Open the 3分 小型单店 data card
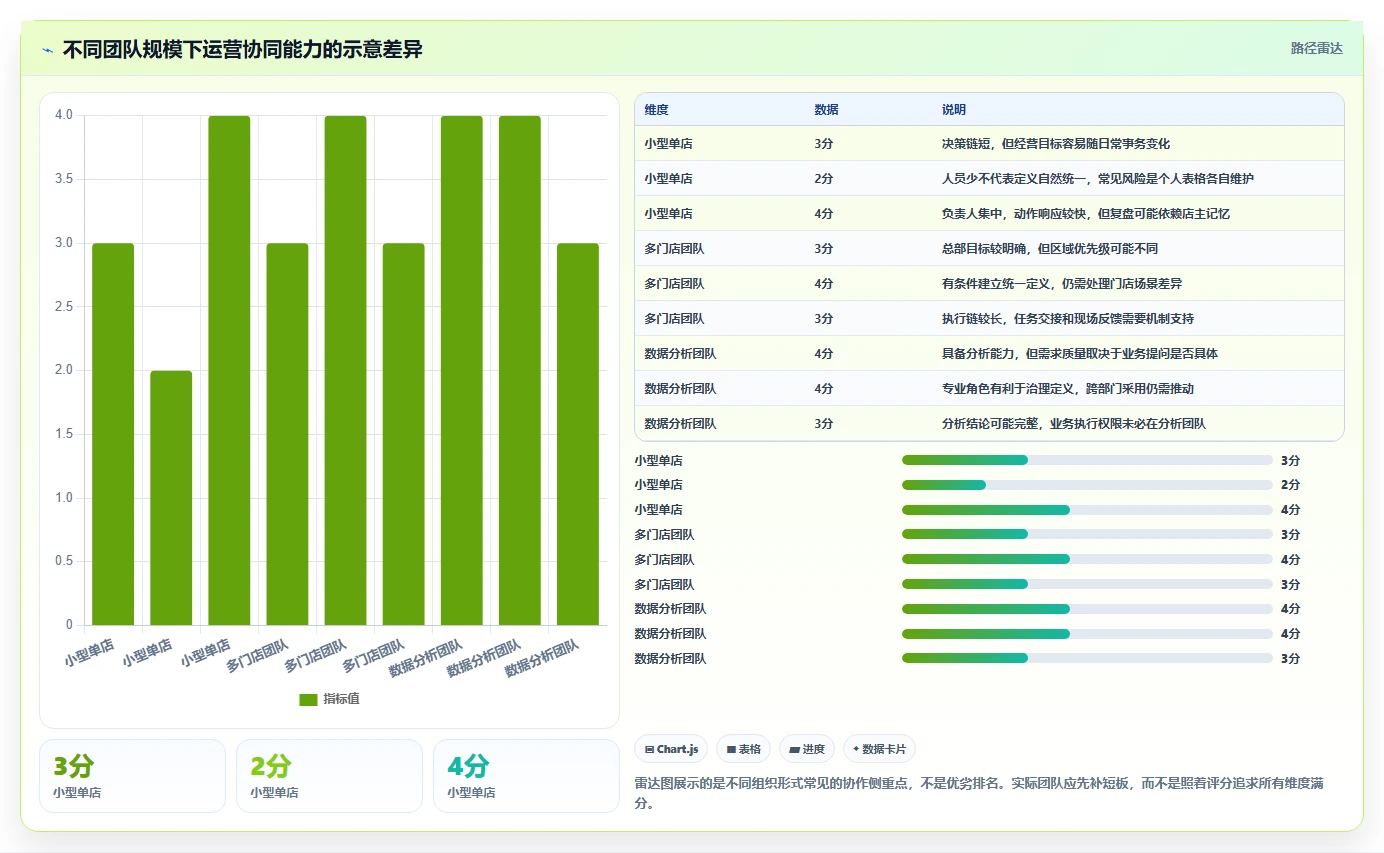The height and width of the screenshot is (853, 1384). tap(132, 776)
